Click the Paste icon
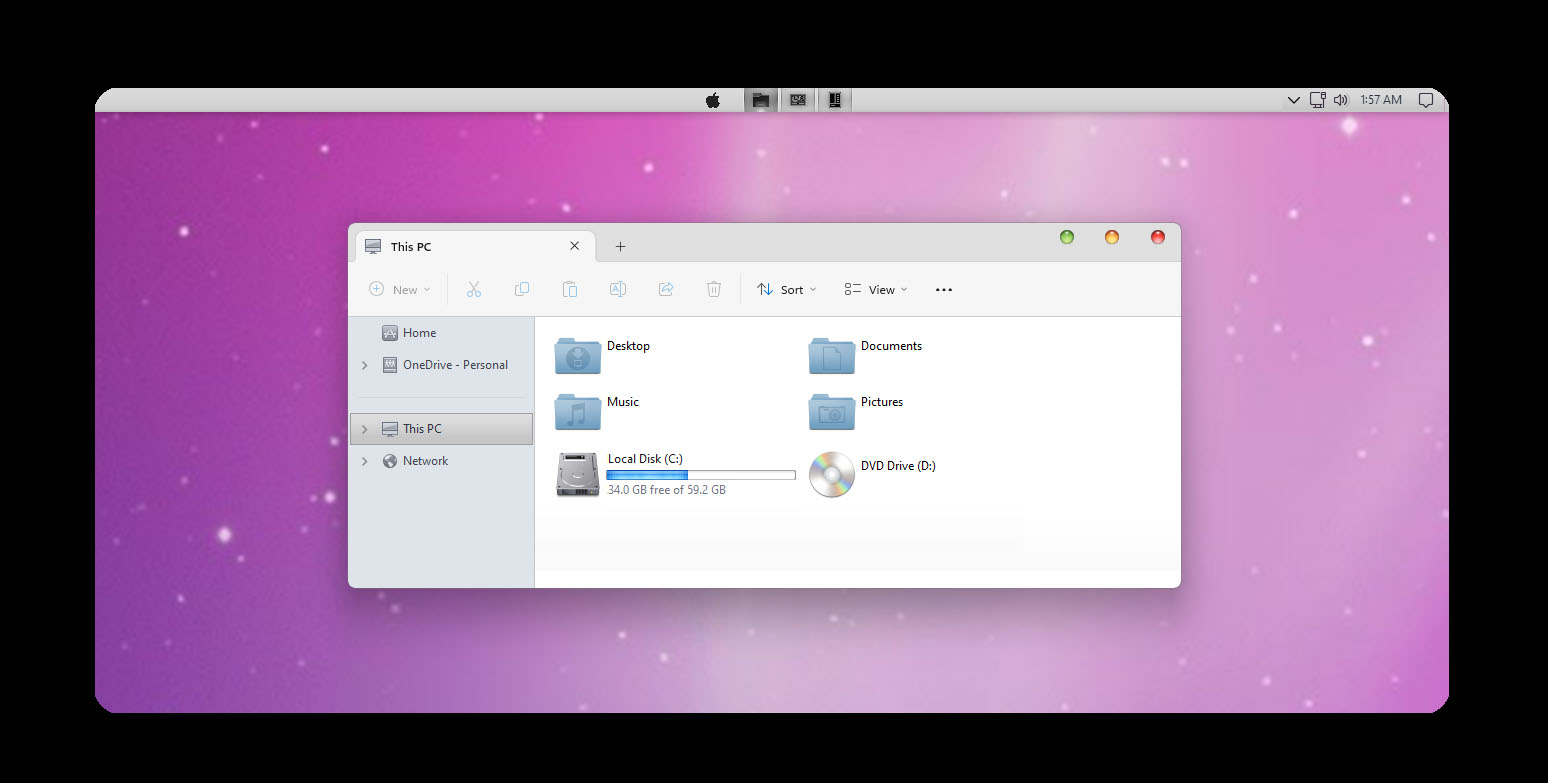Screen dimensions: 1548x783 pos(569,289)
